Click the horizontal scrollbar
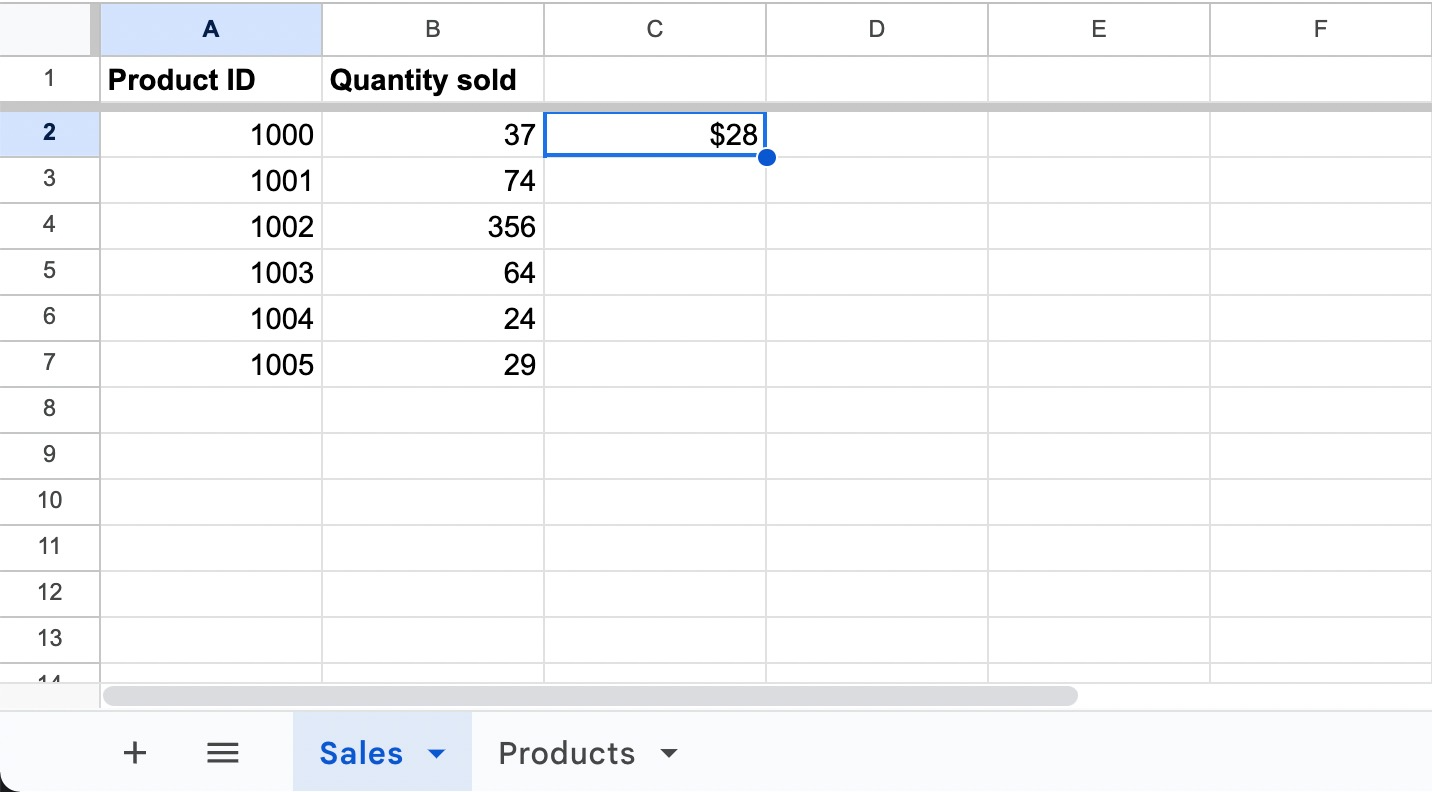 pyautogui.click(x=589, y=693)
